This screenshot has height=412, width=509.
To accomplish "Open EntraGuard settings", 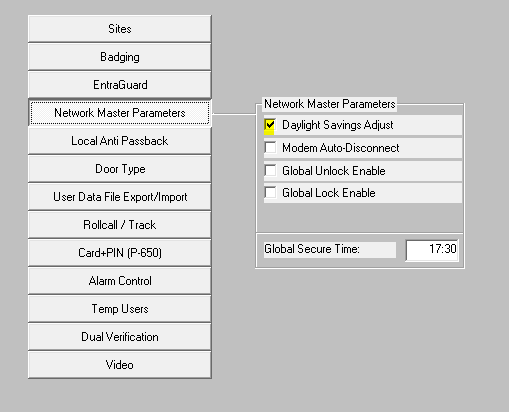I will (x=120, y=85).
